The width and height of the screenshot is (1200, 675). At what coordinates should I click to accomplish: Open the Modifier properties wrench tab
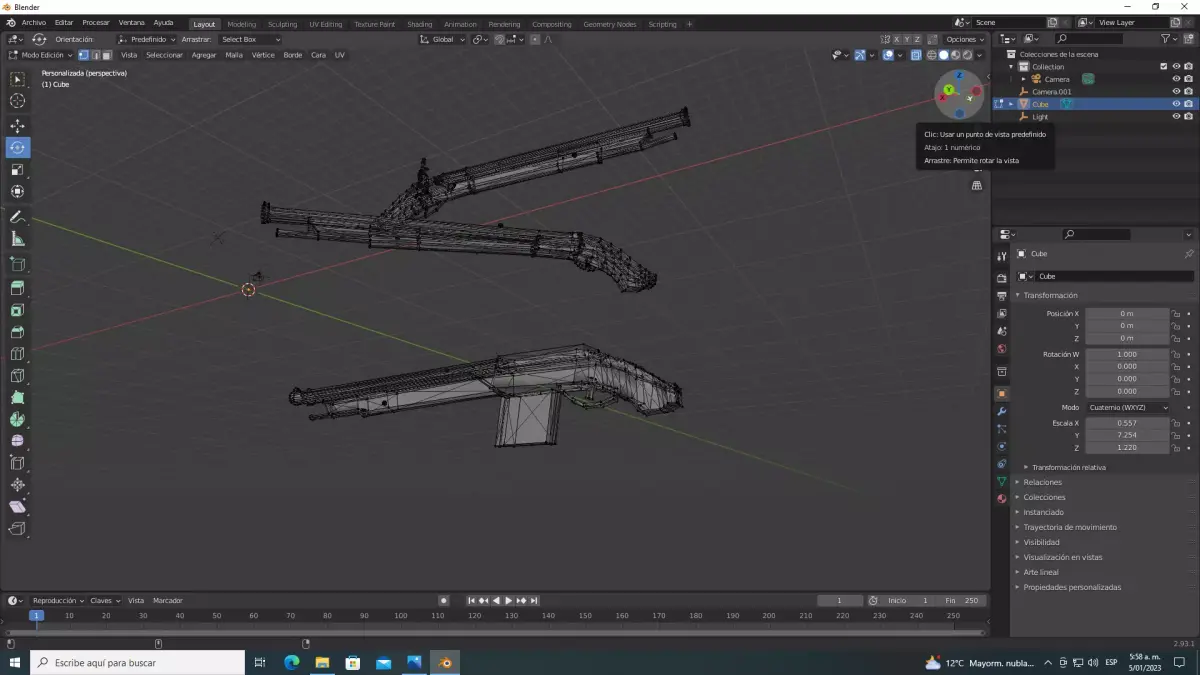coord(1001,411)
